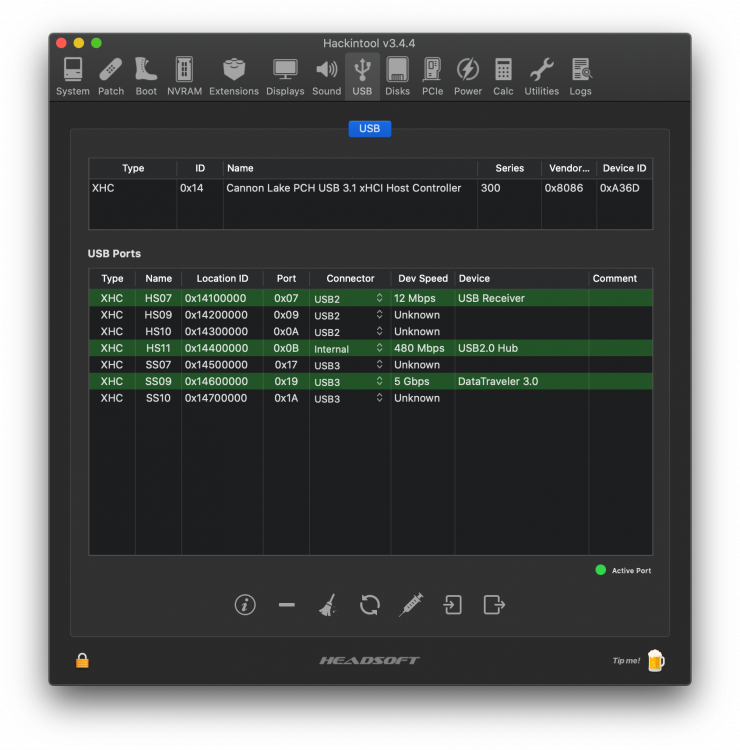Click the Device ID column header

pyautogui.click(x=624, y=168)
